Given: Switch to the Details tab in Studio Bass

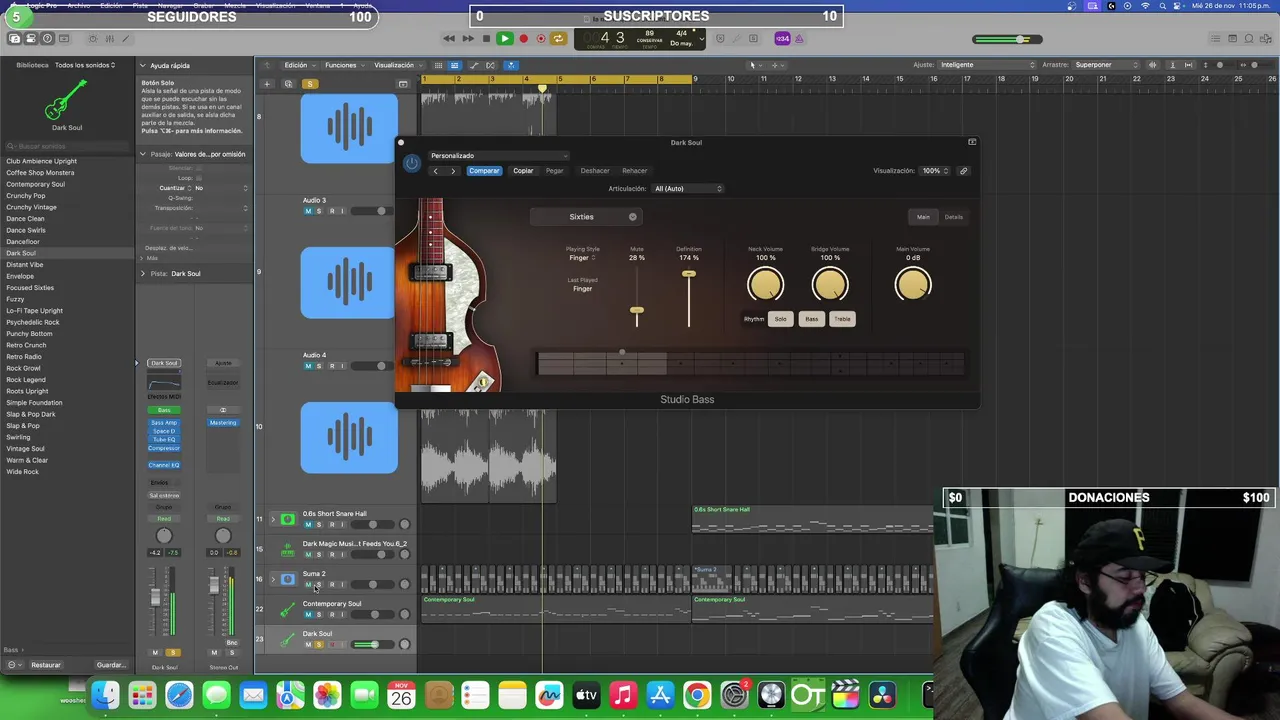Looking at the screenshot, I should pyautogui.click(x=953, y=217).
